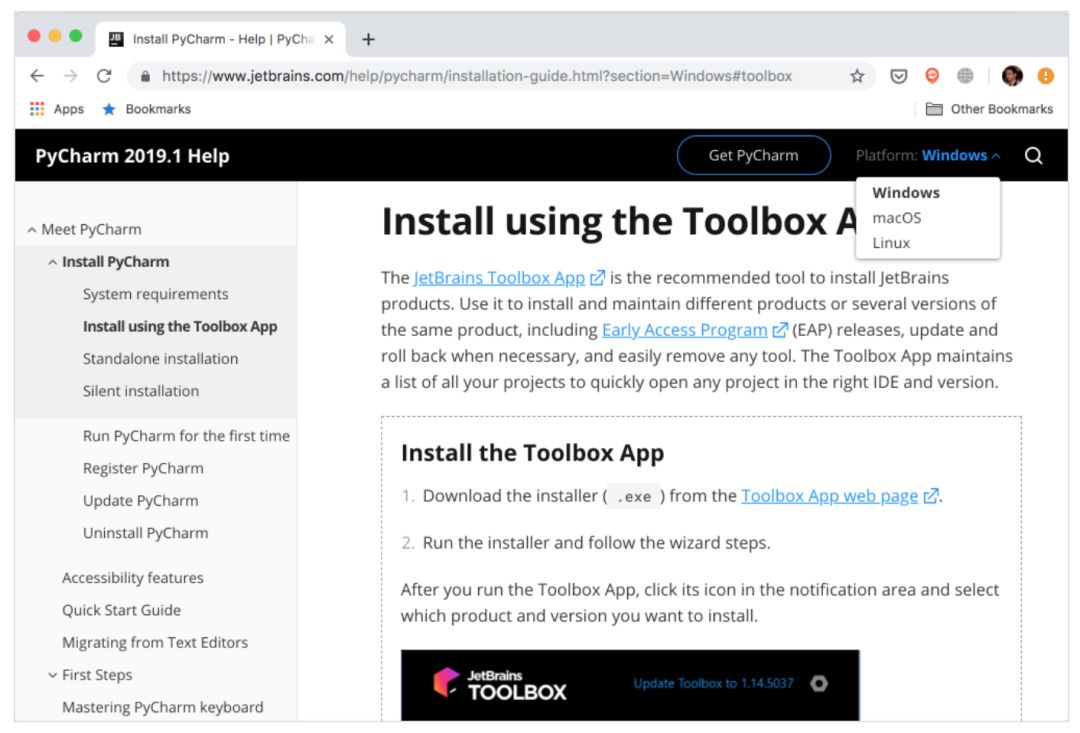Go back using the browser arrow
The width and height of the screenshot is (1080, 733).
point(37,76)
